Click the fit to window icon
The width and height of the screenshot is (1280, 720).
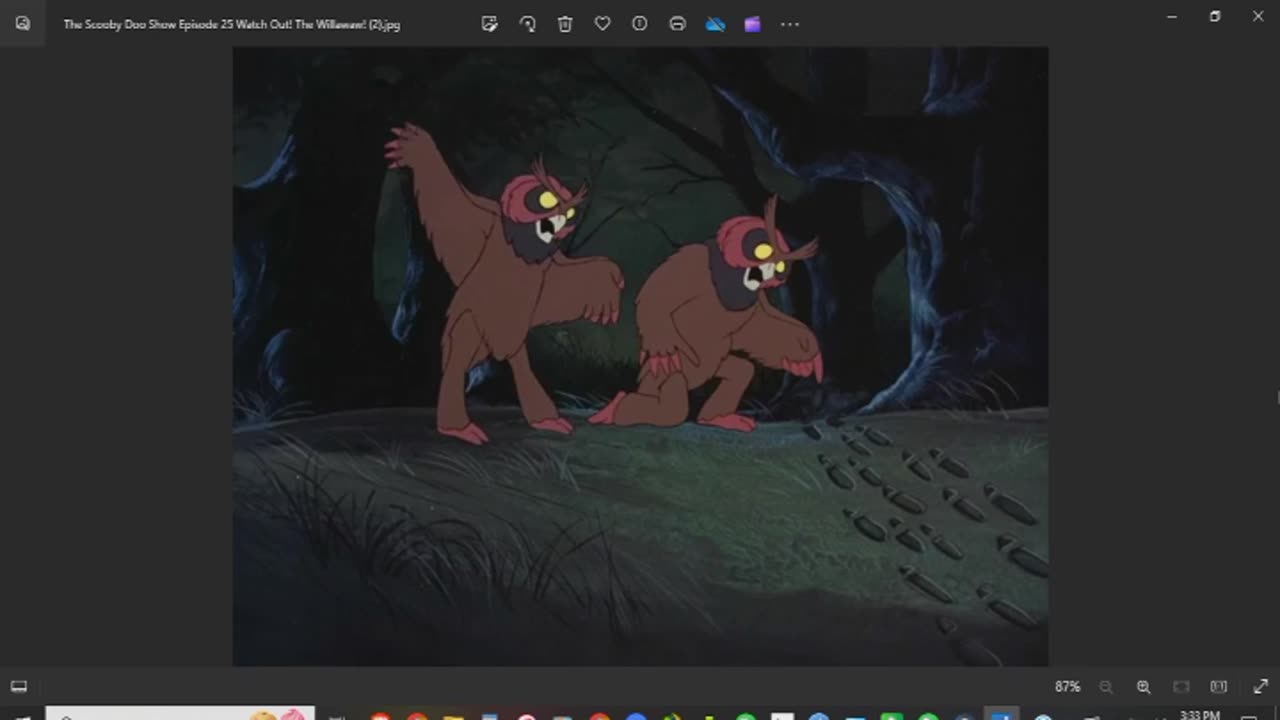click(x=1181, y=687)
